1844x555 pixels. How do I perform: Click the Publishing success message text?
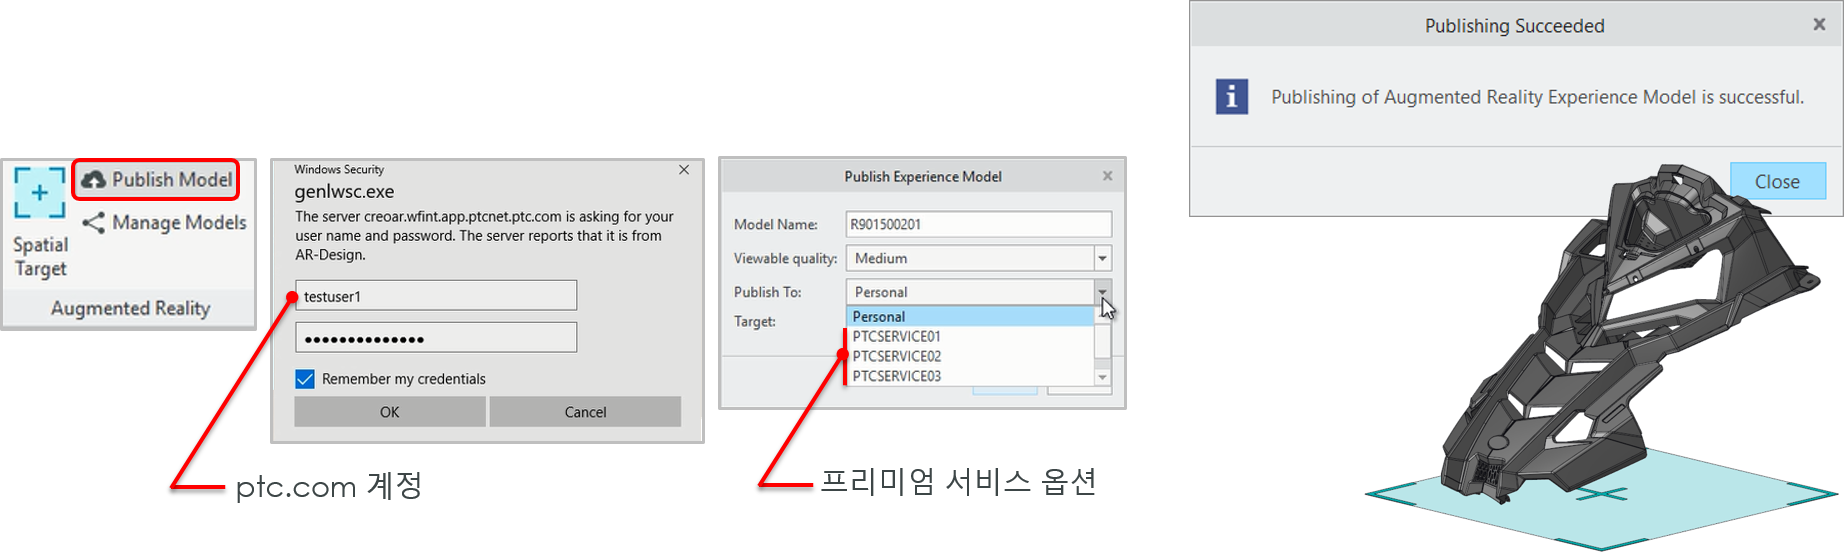click(1537, 97)
